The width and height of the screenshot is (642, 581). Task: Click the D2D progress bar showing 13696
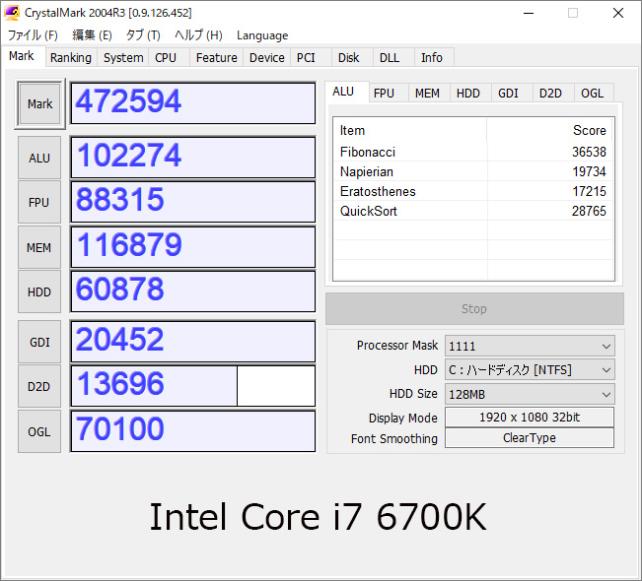pyautogui.click(x=193, y=386)
